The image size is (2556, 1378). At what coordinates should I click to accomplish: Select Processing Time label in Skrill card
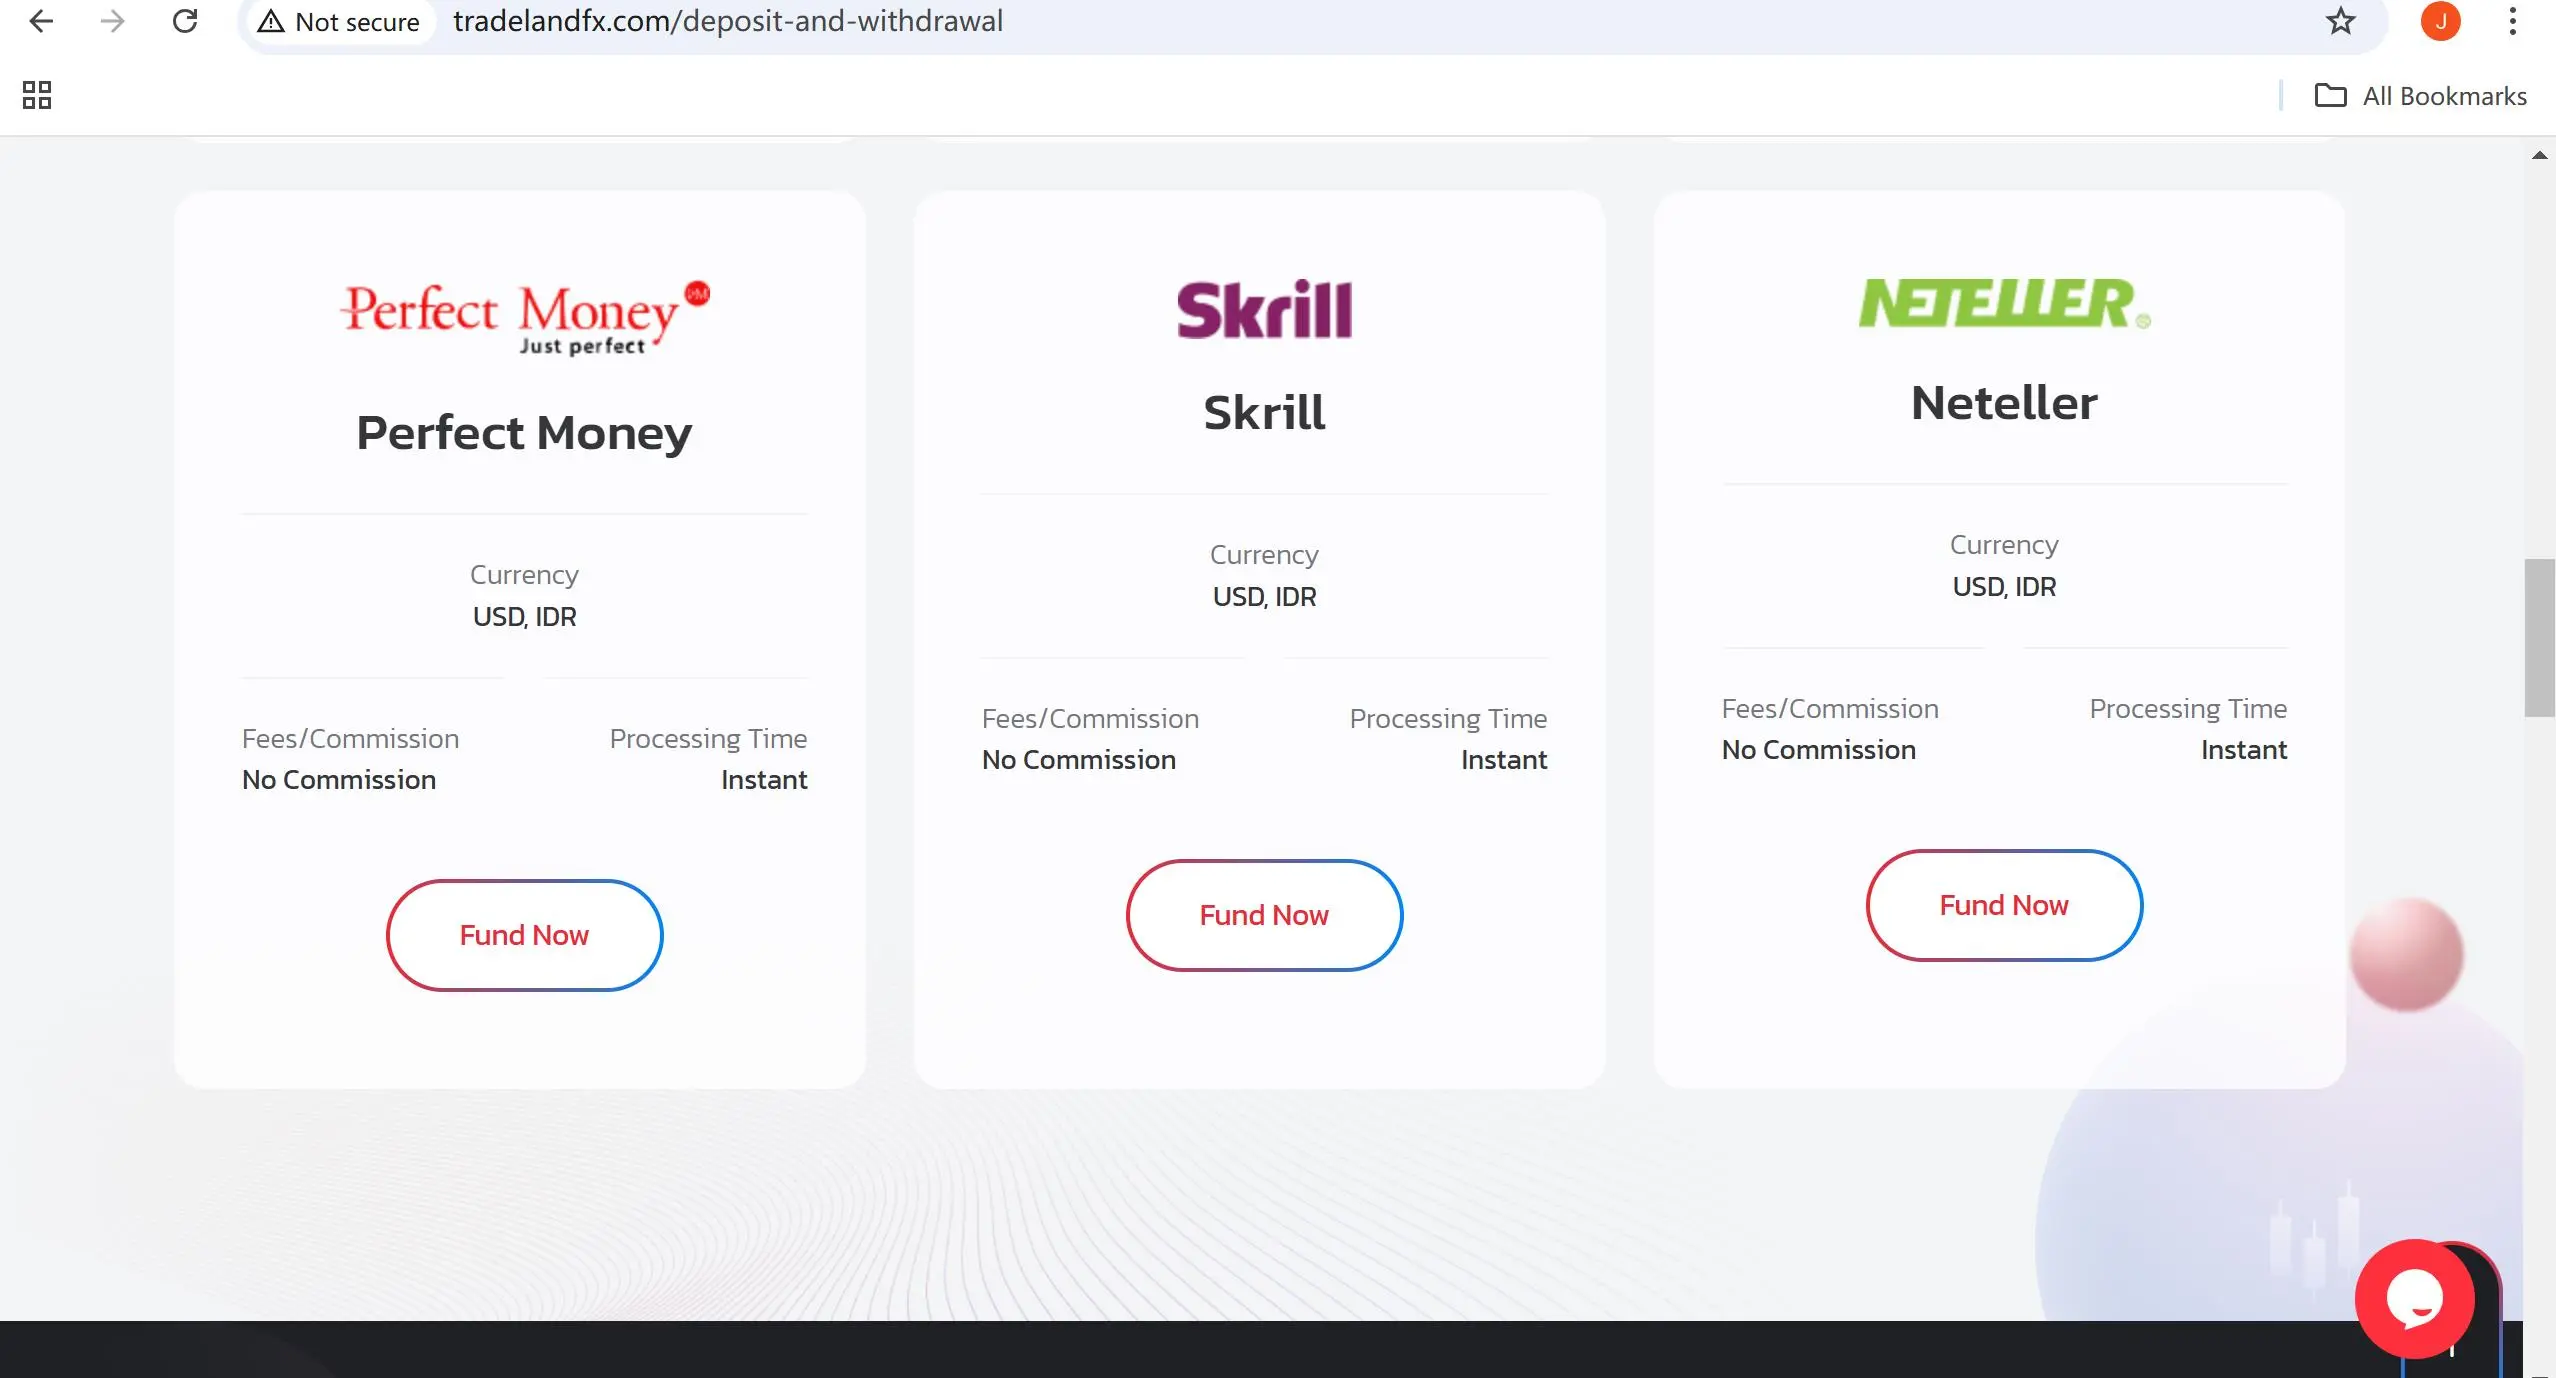pos(1448,719)
